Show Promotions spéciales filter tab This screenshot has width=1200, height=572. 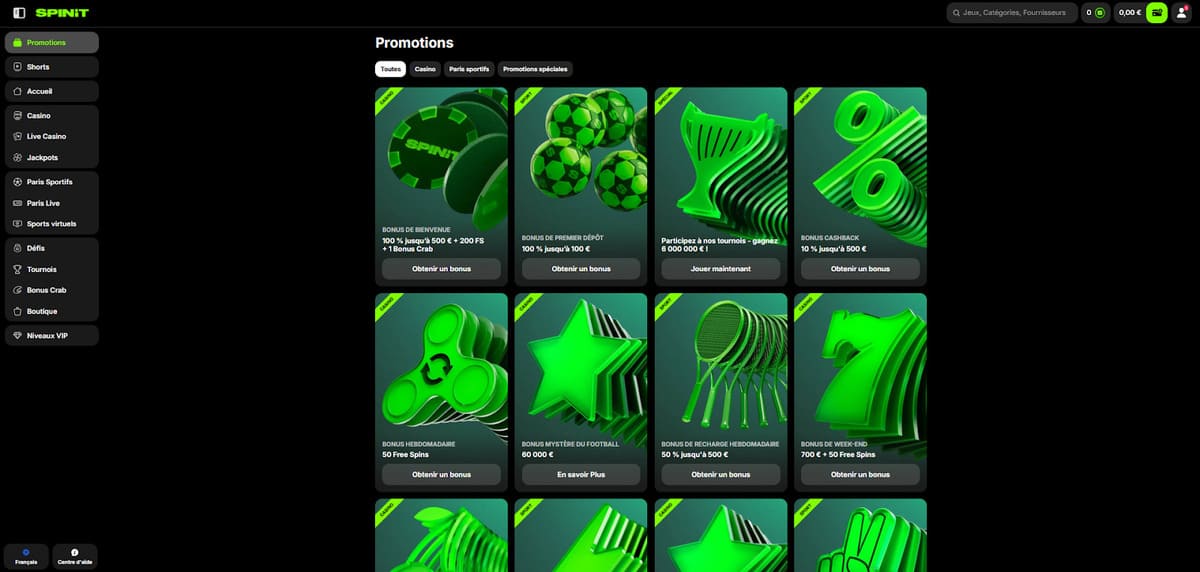[x=535, y=69]
